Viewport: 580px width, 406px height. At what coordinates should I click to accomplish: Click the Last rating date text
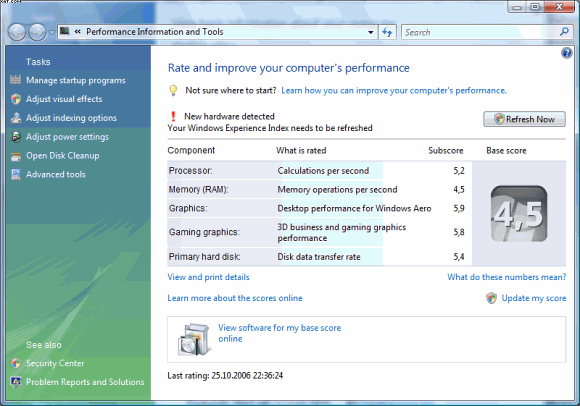click(225, 376)
